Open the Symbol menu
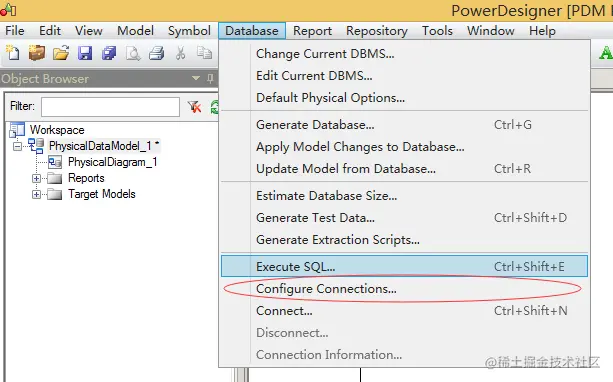The width and height of the screenshot is (613, 382). [189, 30]
